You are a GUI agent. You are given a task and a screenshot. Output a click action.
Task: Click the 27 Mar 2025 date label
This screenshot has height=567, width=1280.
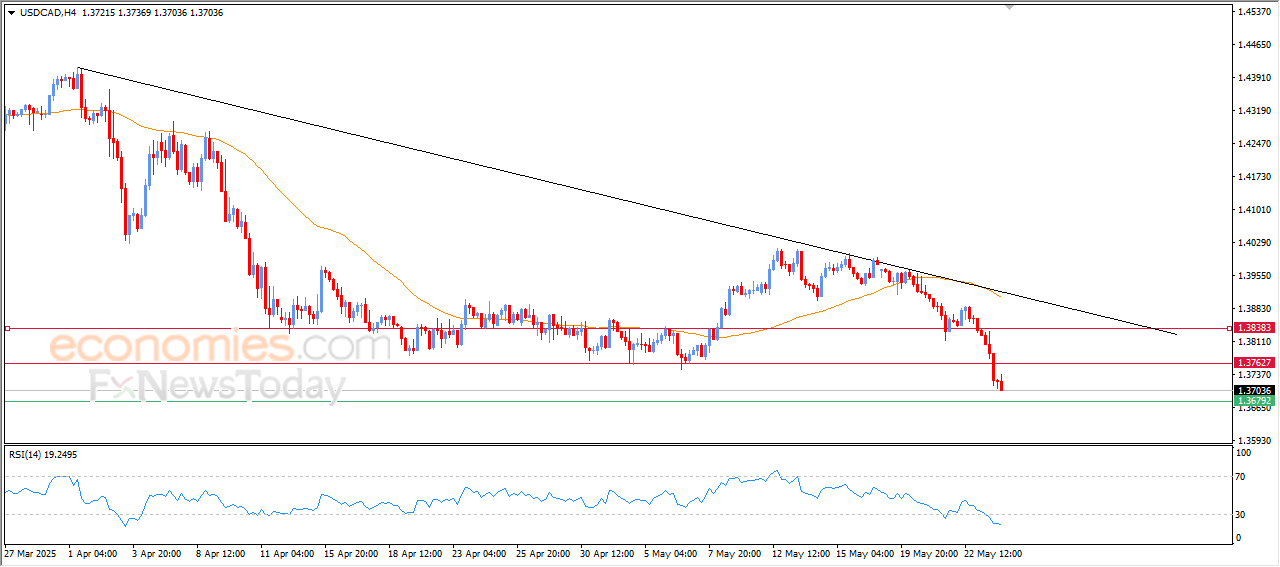(x=28, y=552)
